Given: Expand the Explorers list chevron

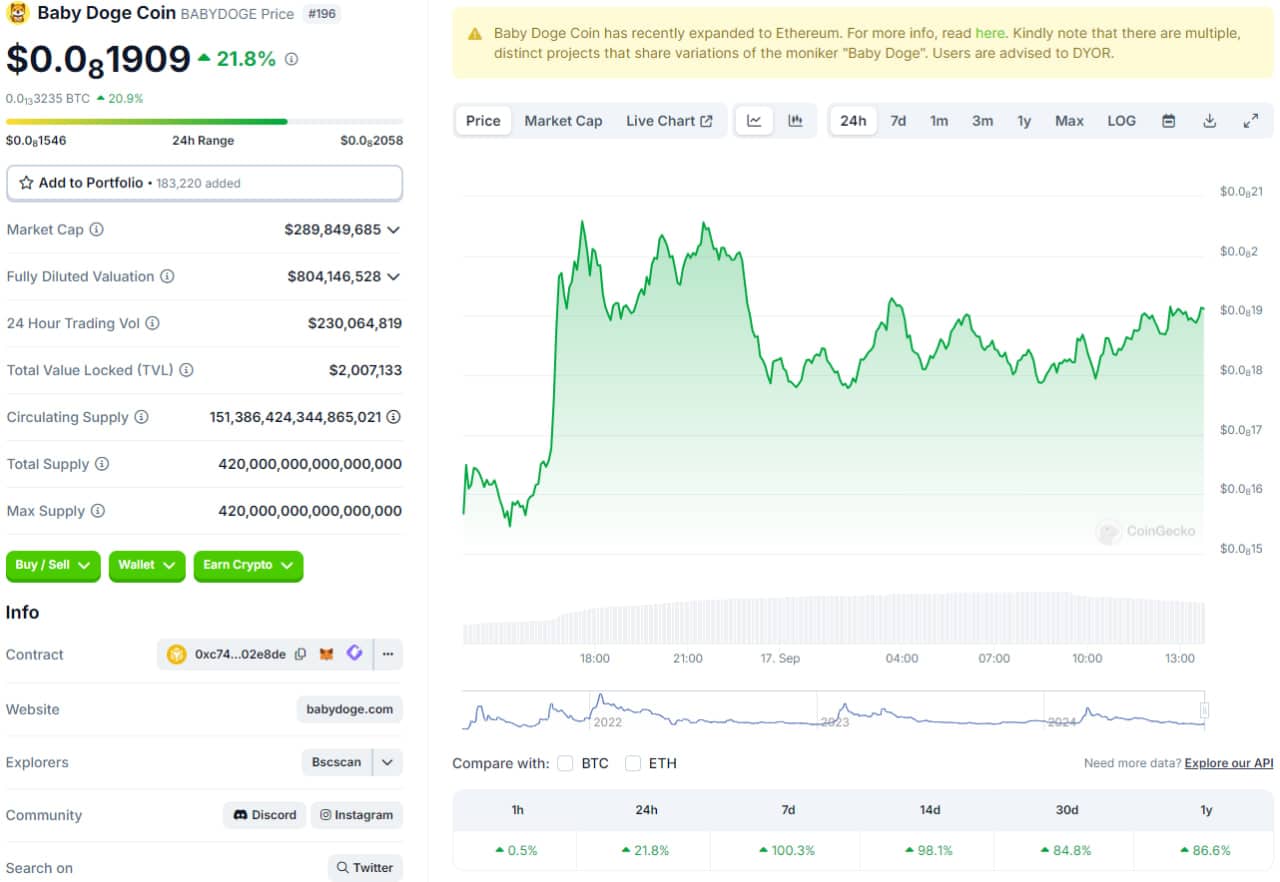Looking at the screenshot, I should click(x=388, y=762).
